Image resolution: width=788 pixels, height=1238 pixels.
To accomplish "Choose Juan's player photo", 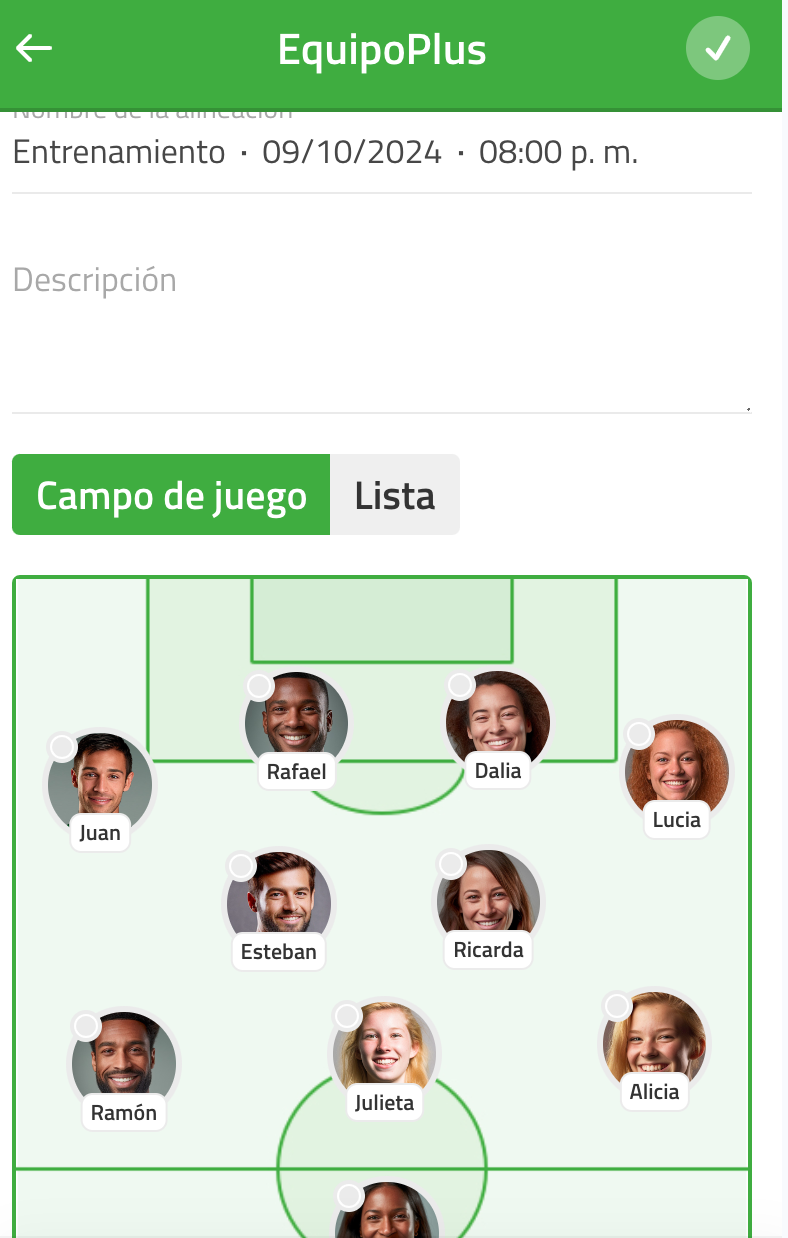I will tap(100, 784).
